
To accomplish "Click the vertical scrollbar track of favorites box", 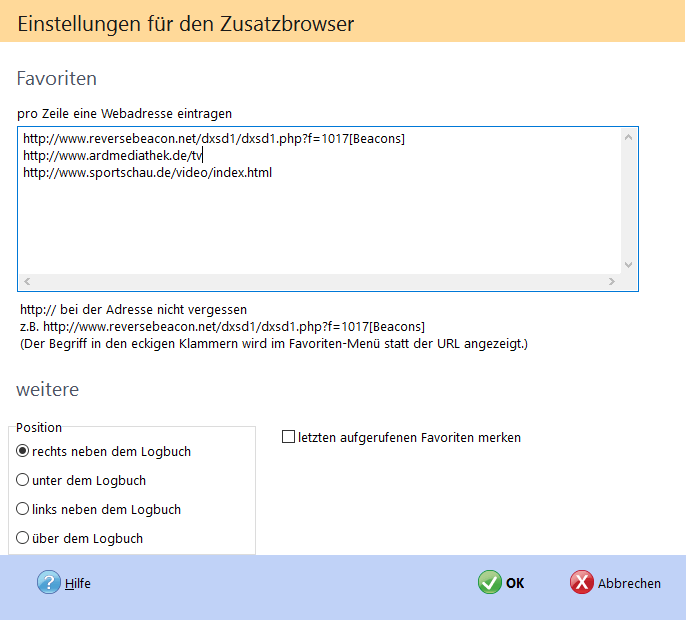I will [x=629, y=200].
